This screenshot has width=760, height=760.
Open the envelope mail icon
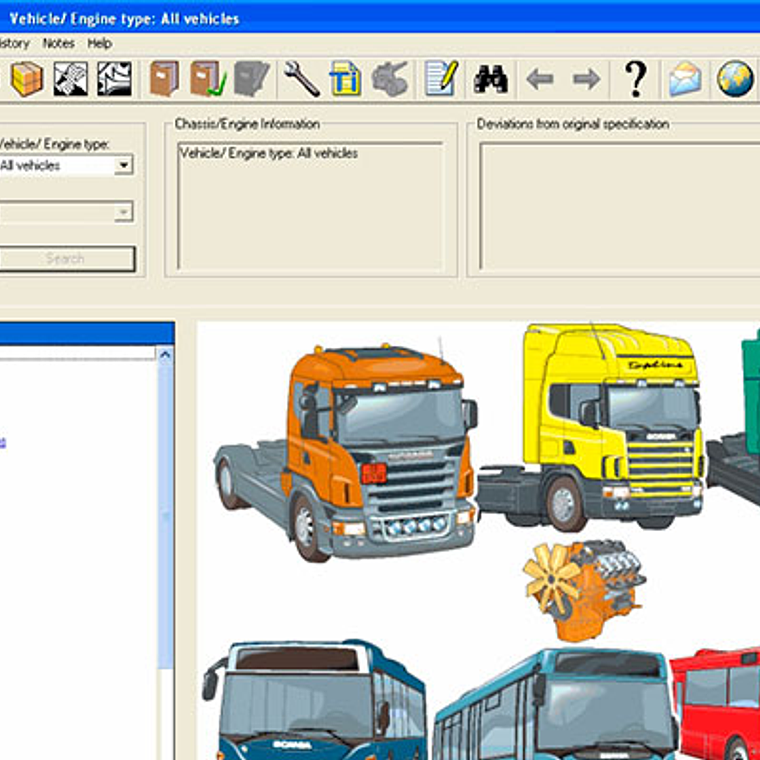(x=685, y=79)
